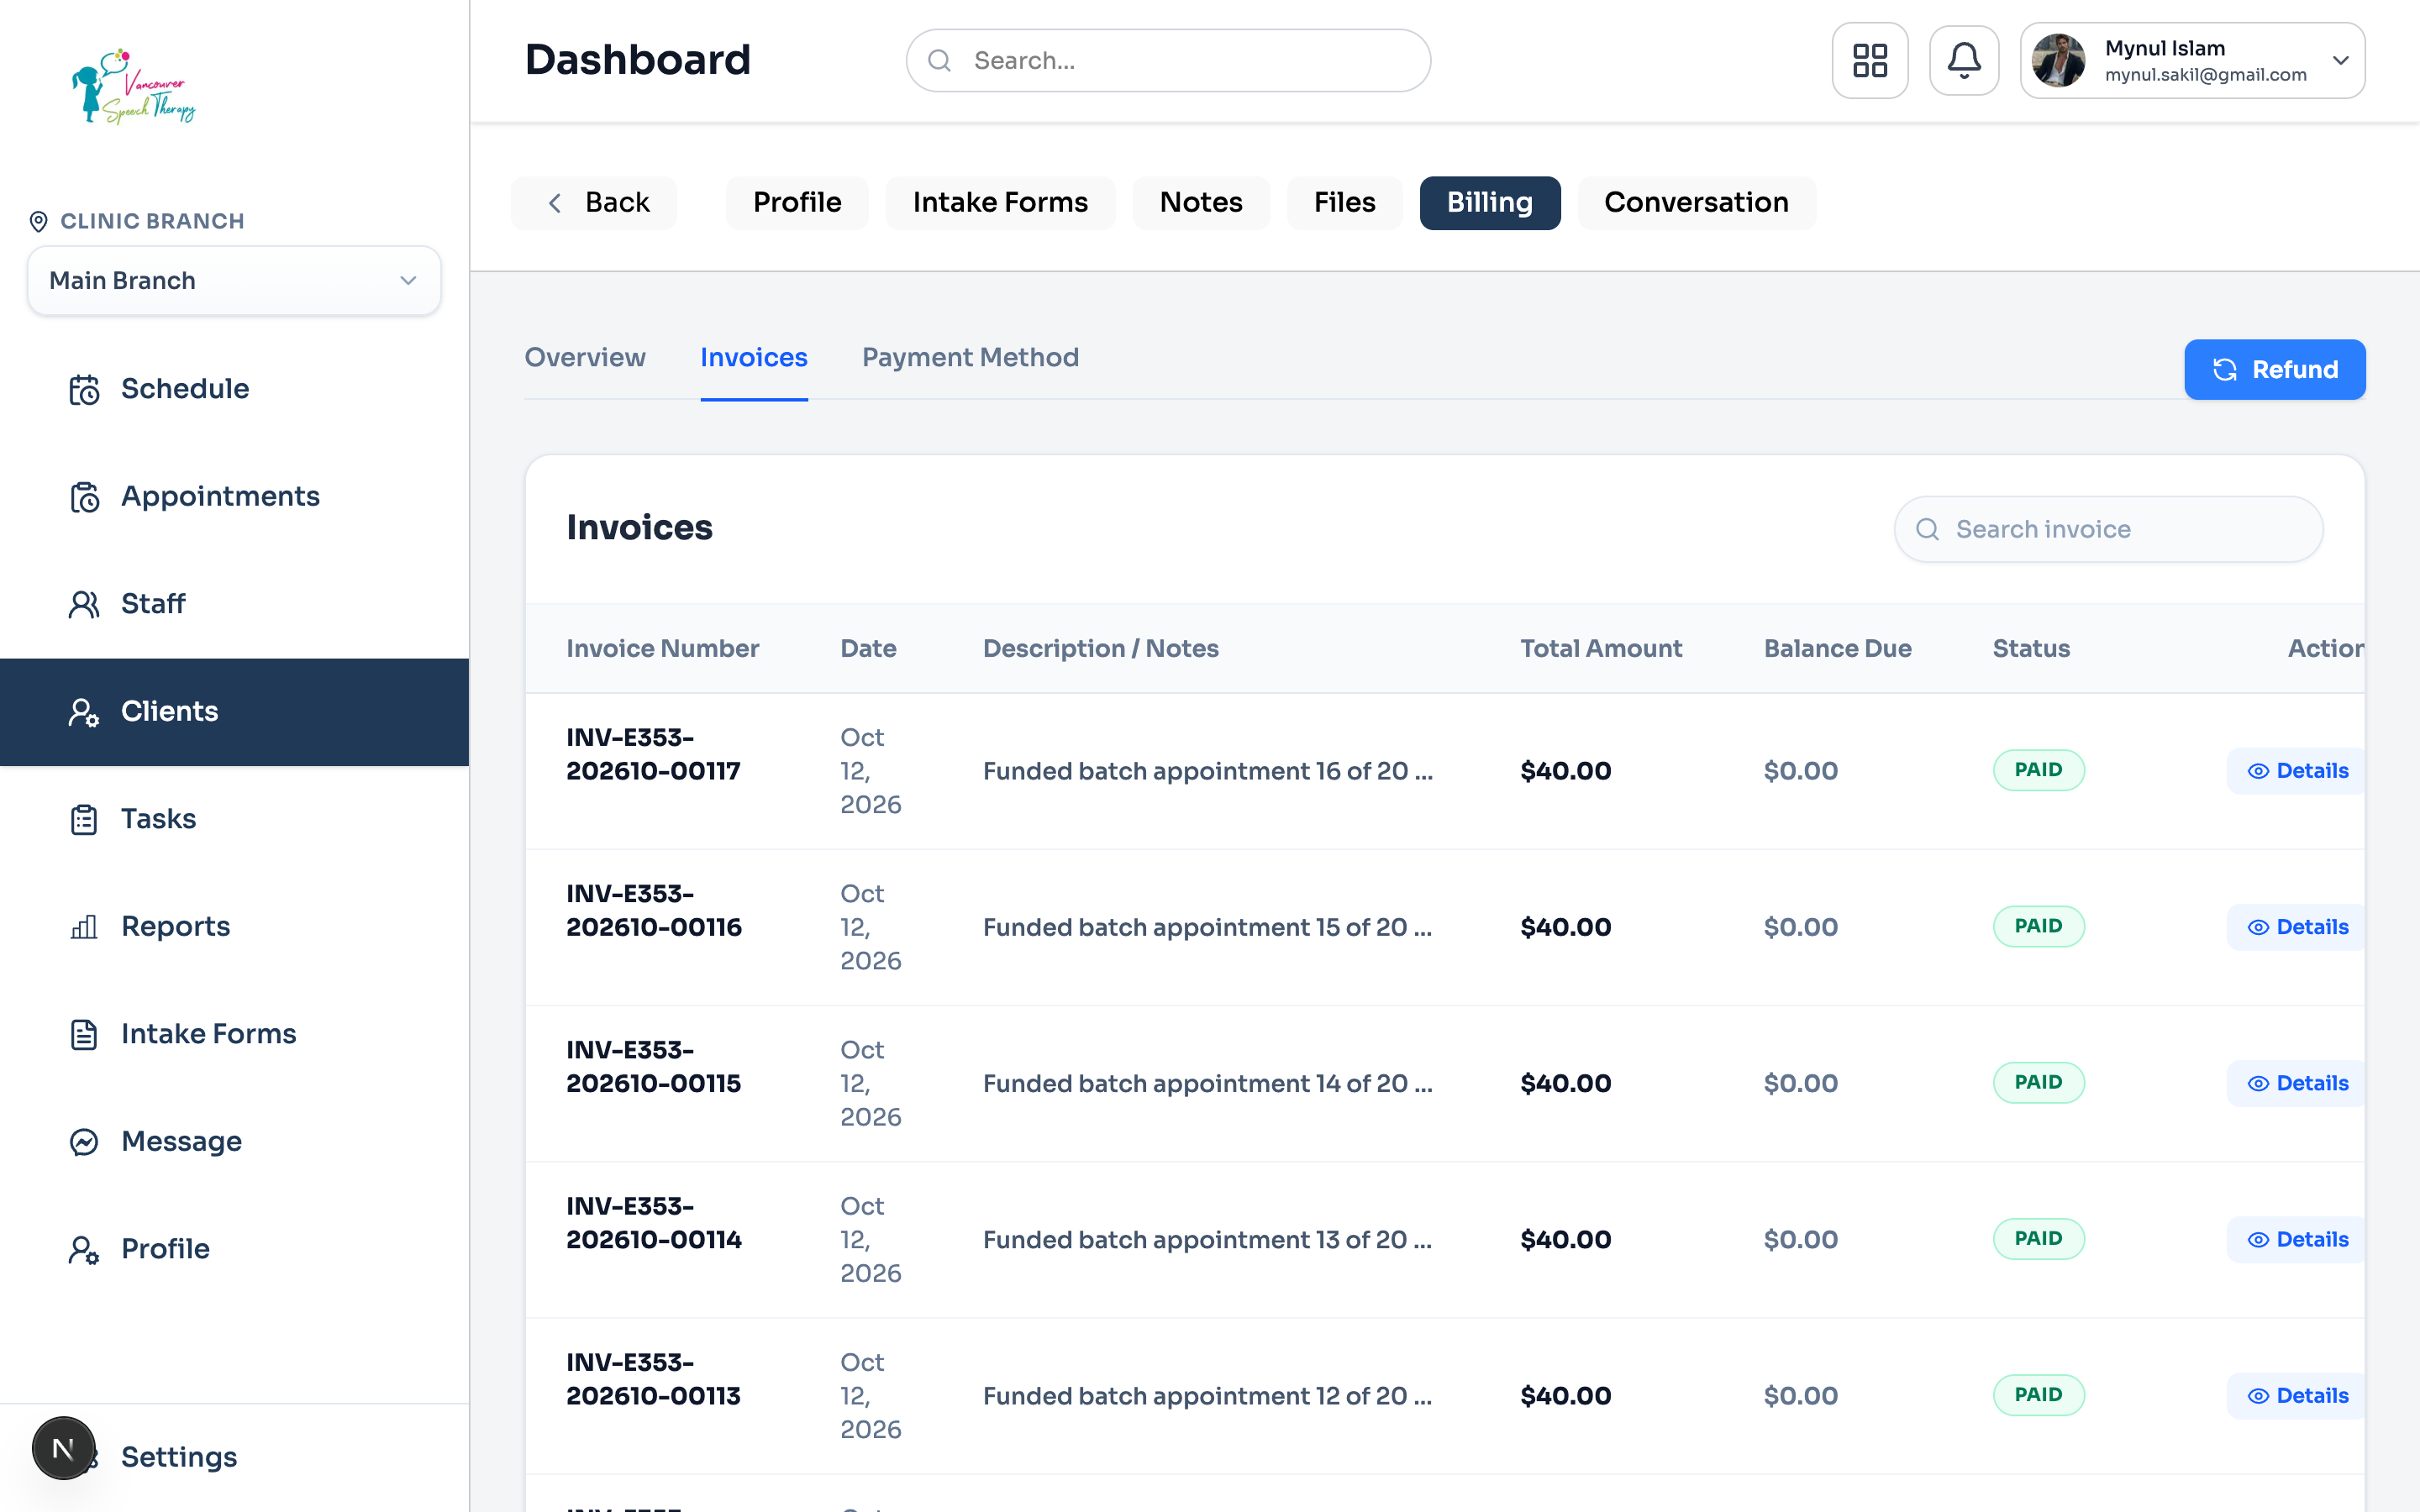Open the Conversation tab
The height and width of the screenshot is (1512, 2420).
(1696, 203)
